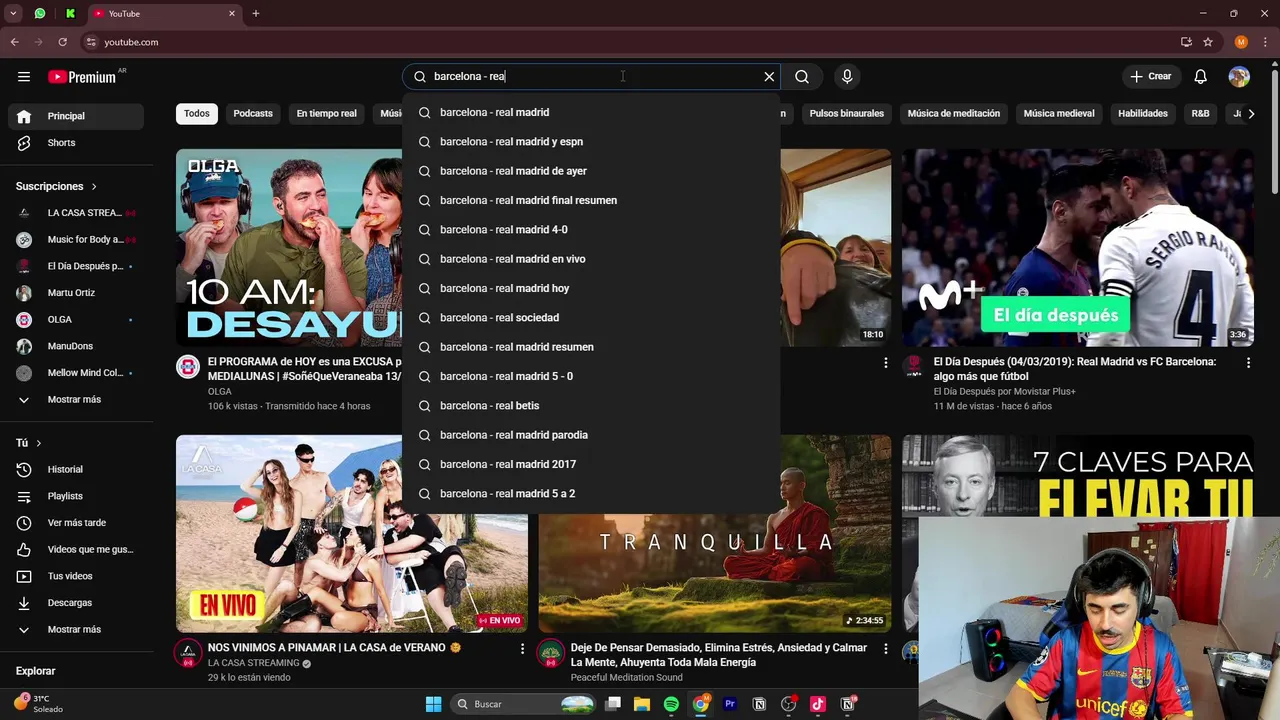Open Windows Start menu

[x=433, y=704]
